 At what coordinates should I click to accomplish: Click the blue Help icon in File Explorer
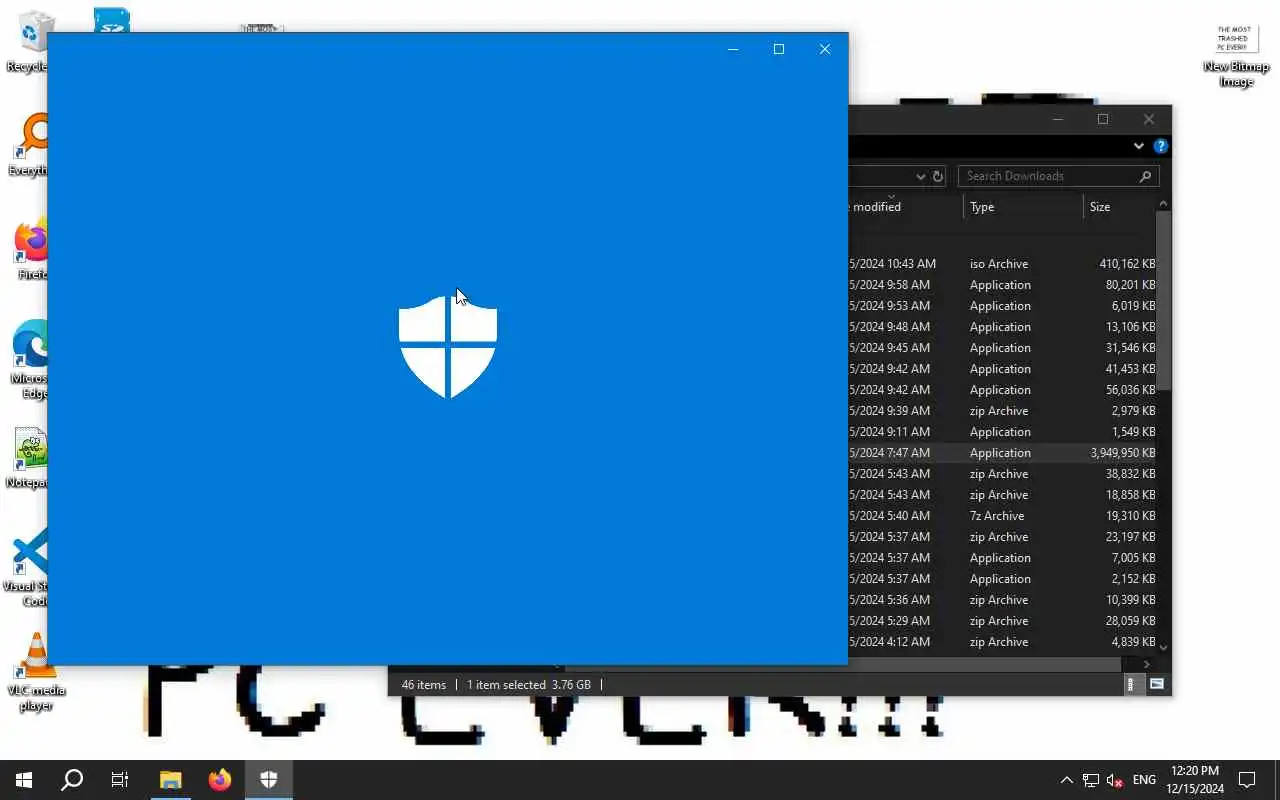[x=1160, y=146]
